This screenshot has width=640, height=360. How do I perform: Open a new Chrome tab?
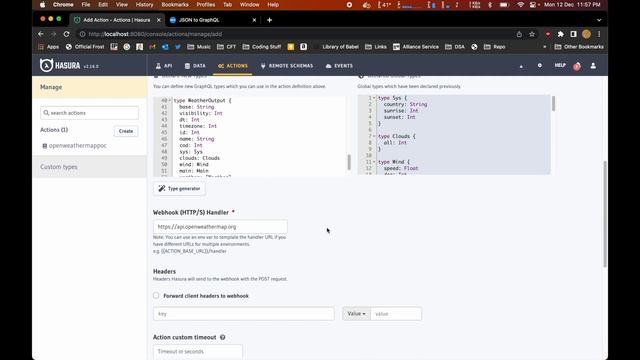pos(269,20)
